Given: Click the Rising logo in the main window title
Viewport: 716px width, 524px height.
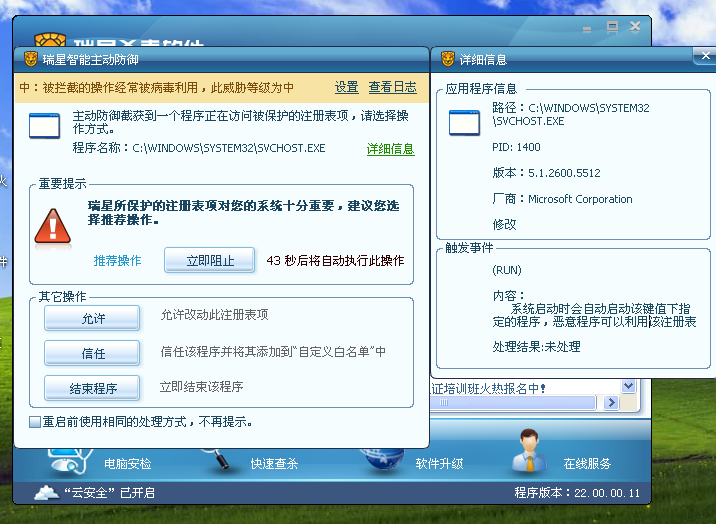Looking at the screenshot, I should (x=50, y=40).
